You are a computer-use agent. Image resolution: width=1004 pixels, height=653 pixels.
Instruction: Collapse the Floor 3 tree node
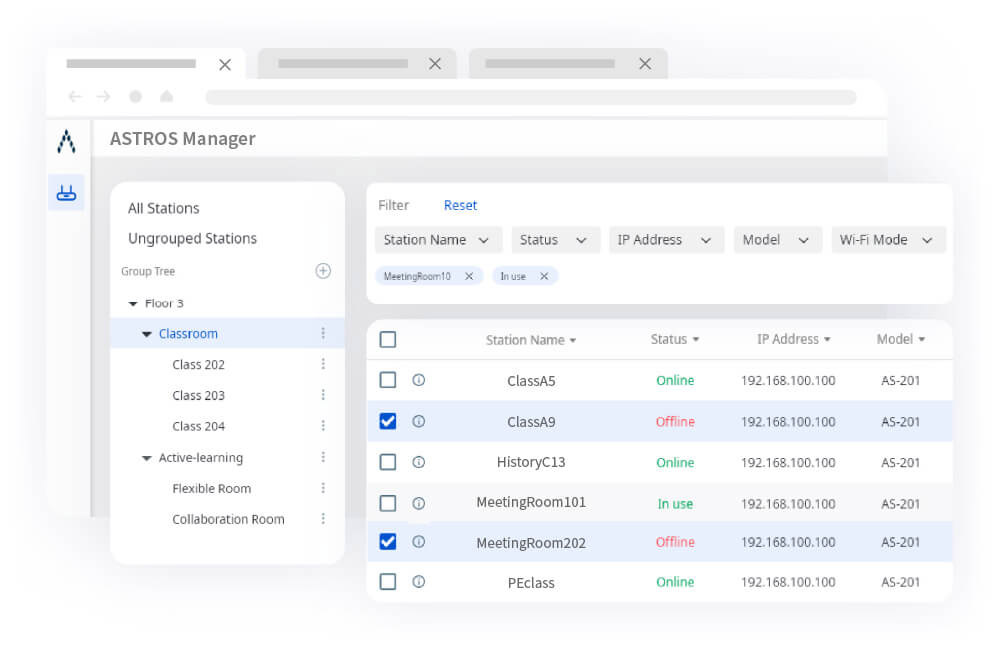click(133, 303)
